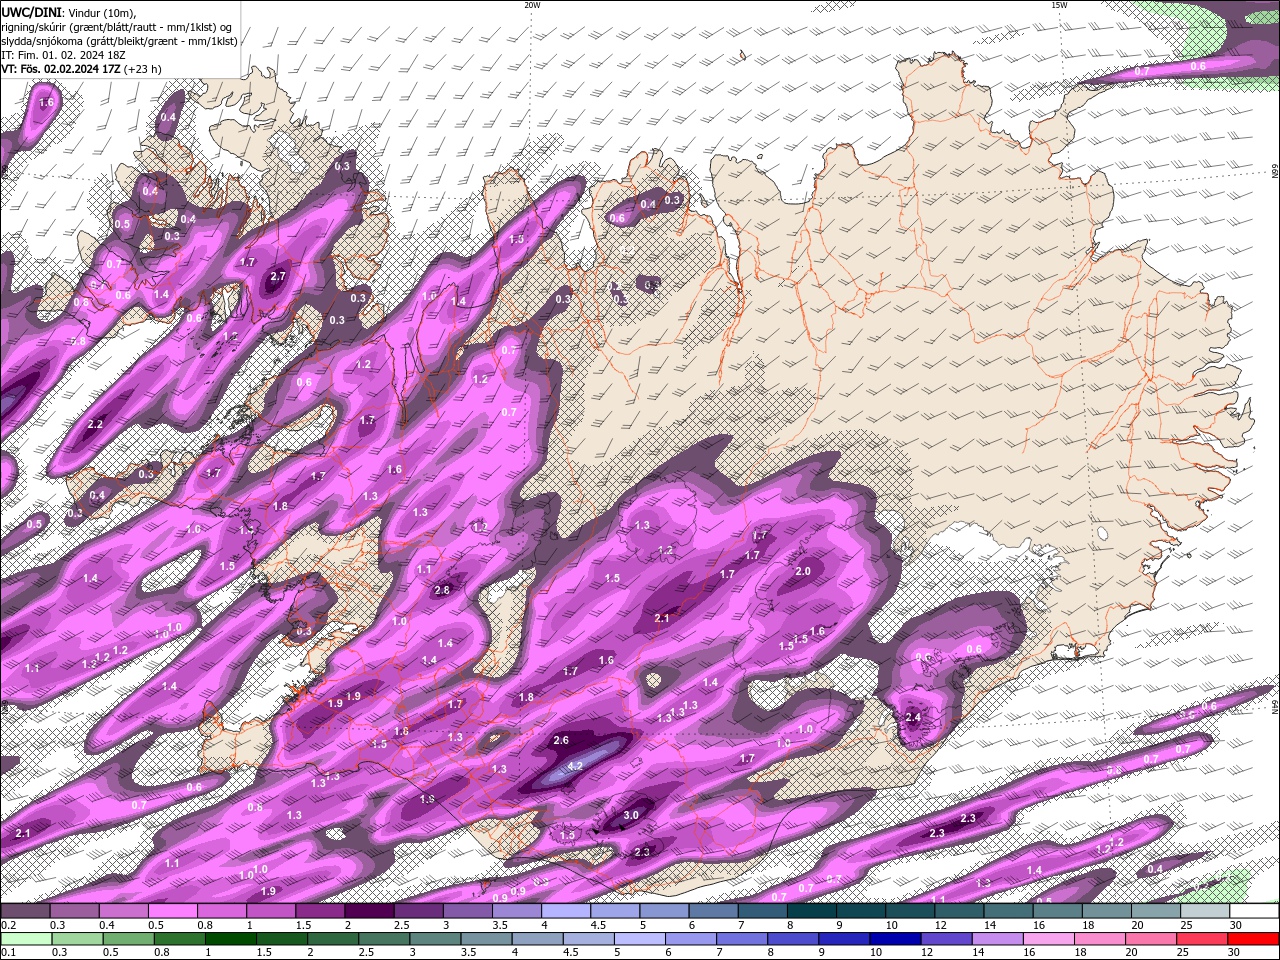Click the 2.2 precipitation value on the map
Viewport: 1280px width, 960px height.
96,424
